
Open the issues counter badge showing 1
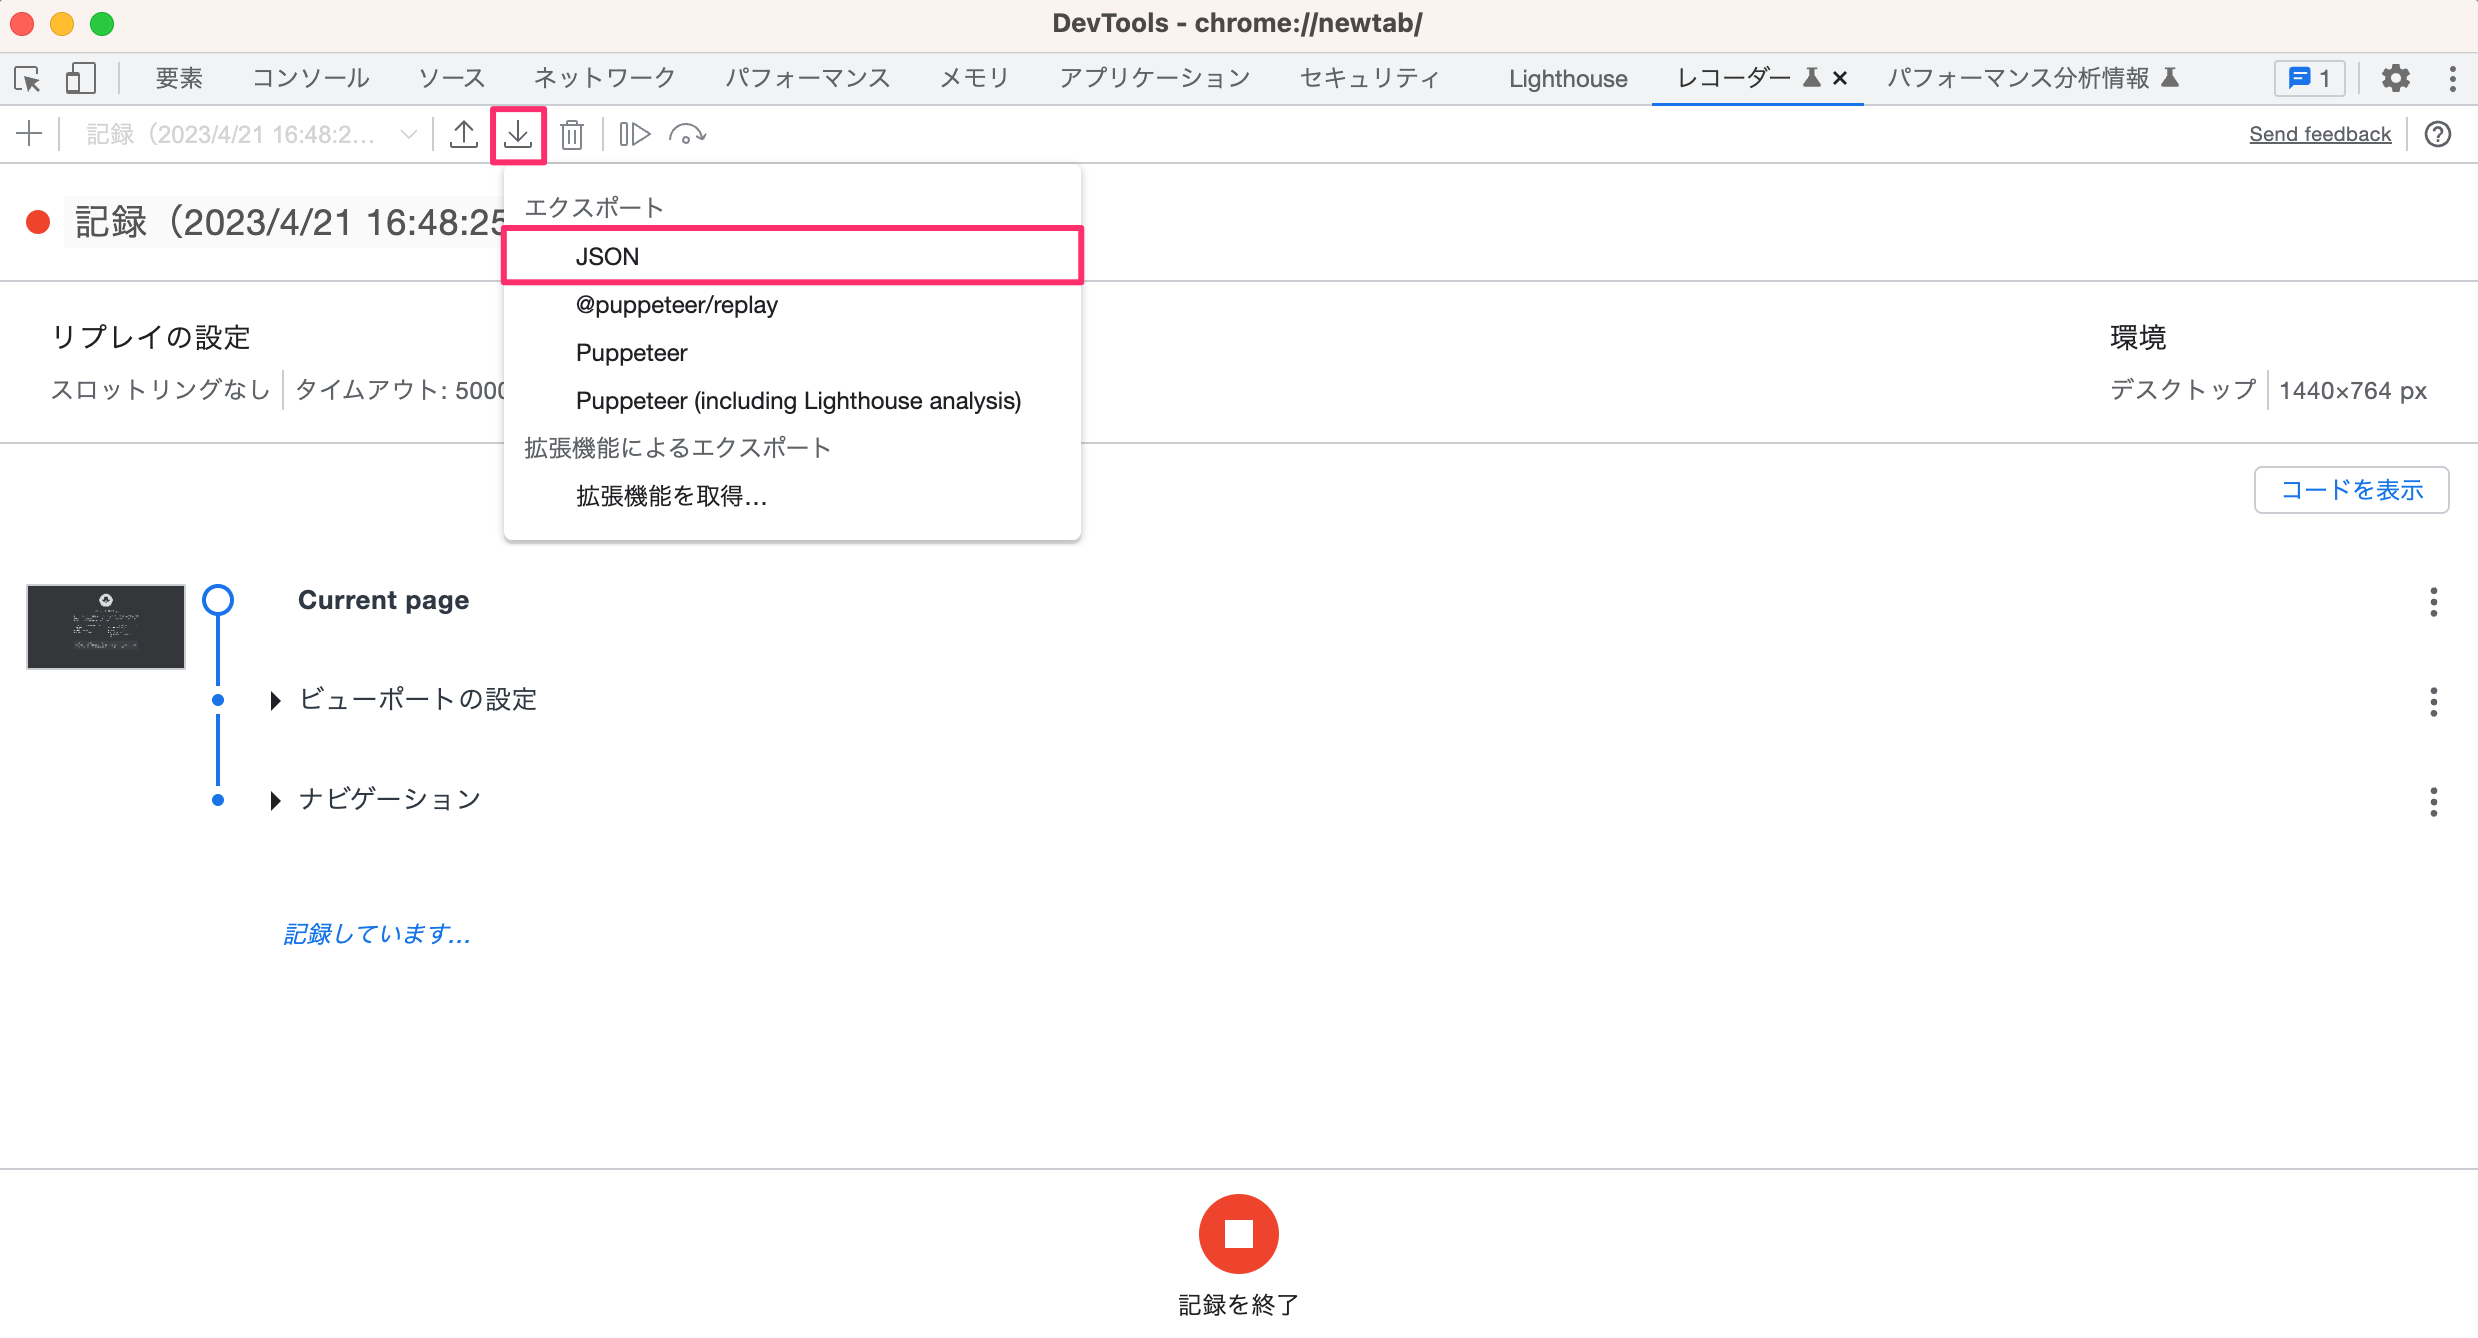[2309, 78]
